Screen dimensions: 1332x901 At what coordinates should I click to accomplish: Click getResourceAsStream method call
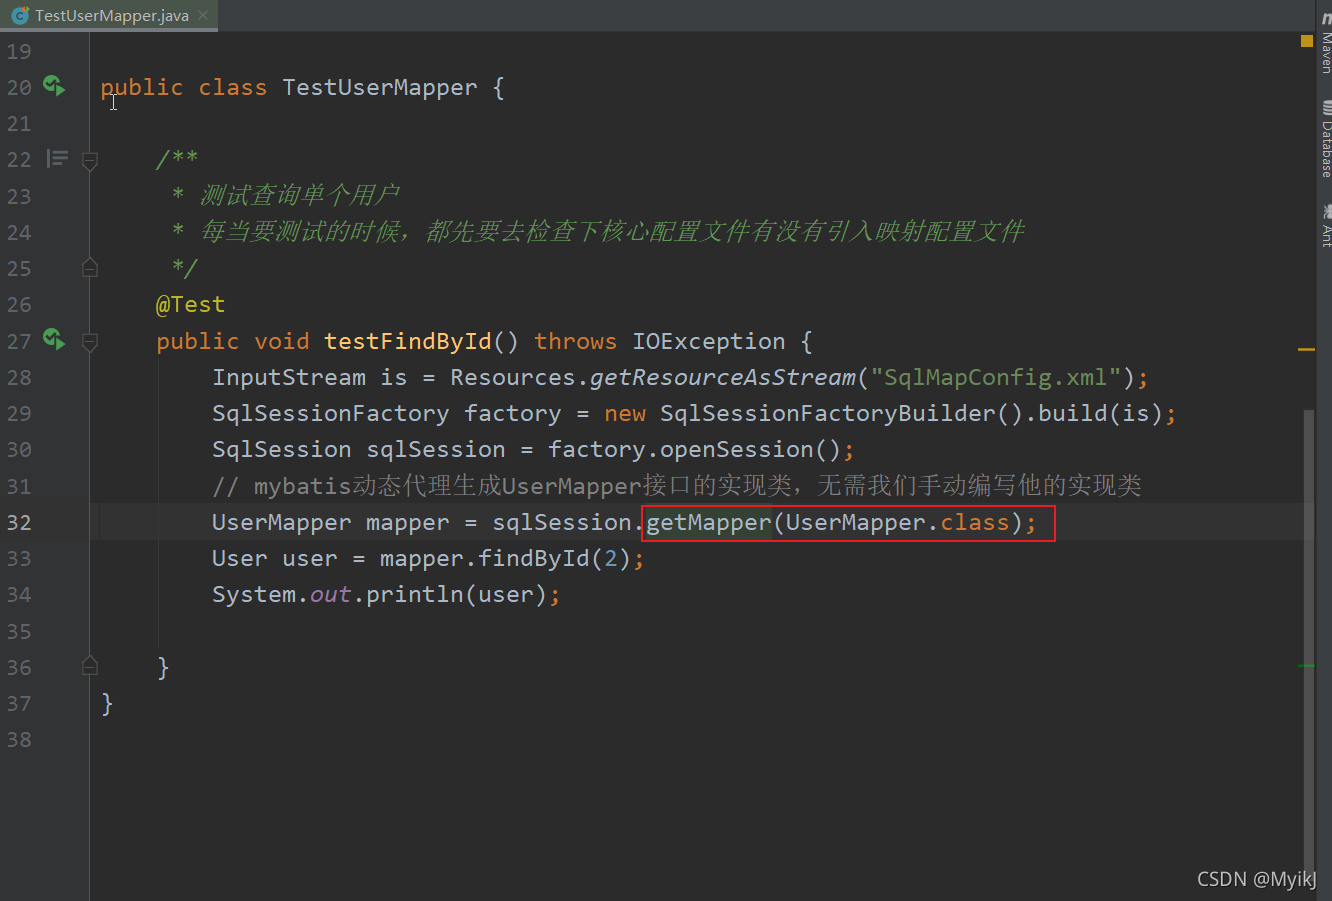coord(723,377)
